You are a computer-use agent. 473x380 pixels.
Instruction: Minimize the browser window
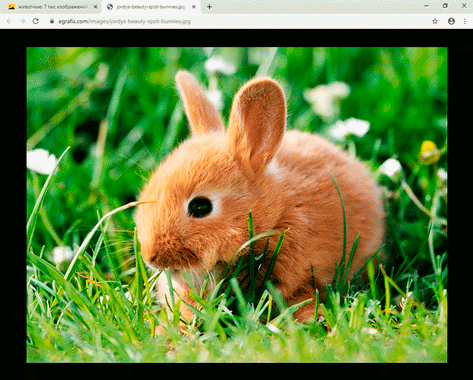(426, 6)
